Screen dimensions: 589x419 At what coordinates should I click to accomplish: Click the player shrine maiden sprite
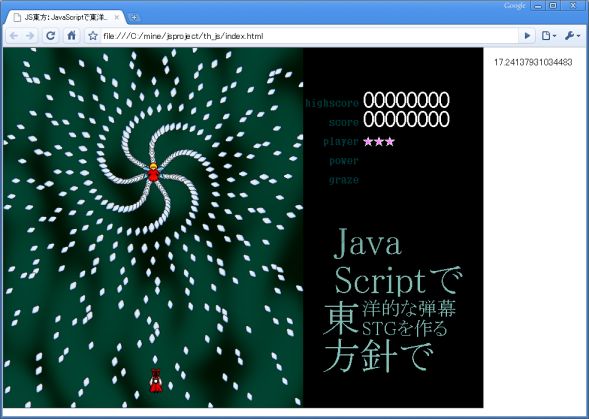click(x=156, y=381)
